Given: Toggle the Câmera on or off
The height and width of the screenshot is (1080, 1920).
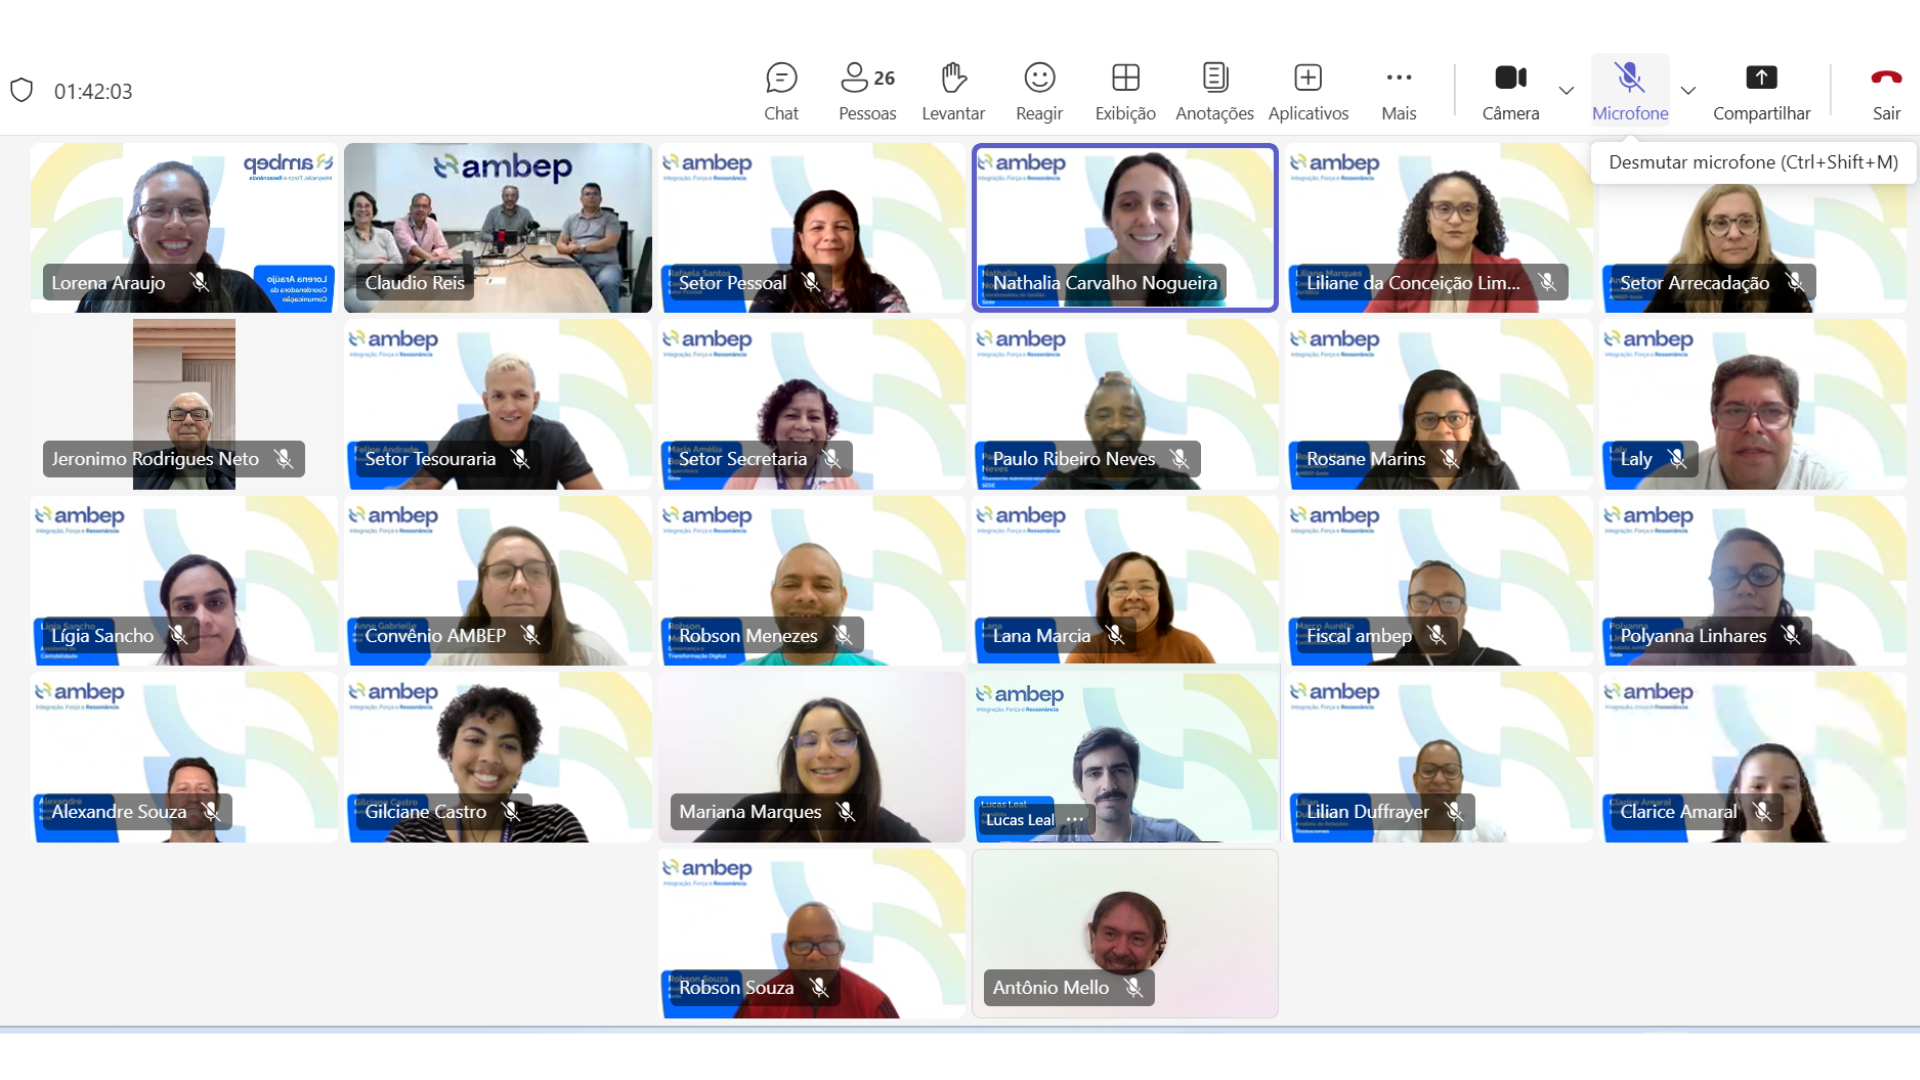Looking at the screenshot, I should [1510, 90].
